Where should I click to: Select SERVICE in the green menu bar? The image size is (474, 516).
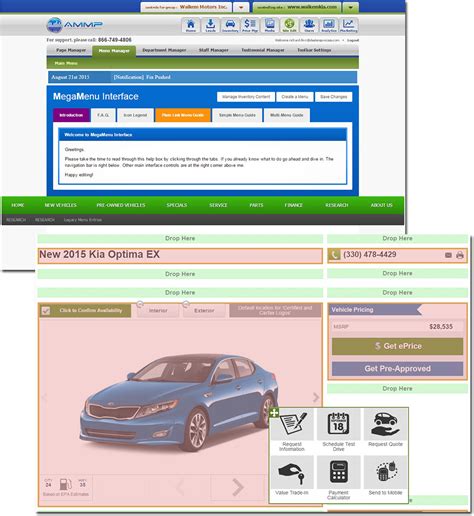pos(218,205)
